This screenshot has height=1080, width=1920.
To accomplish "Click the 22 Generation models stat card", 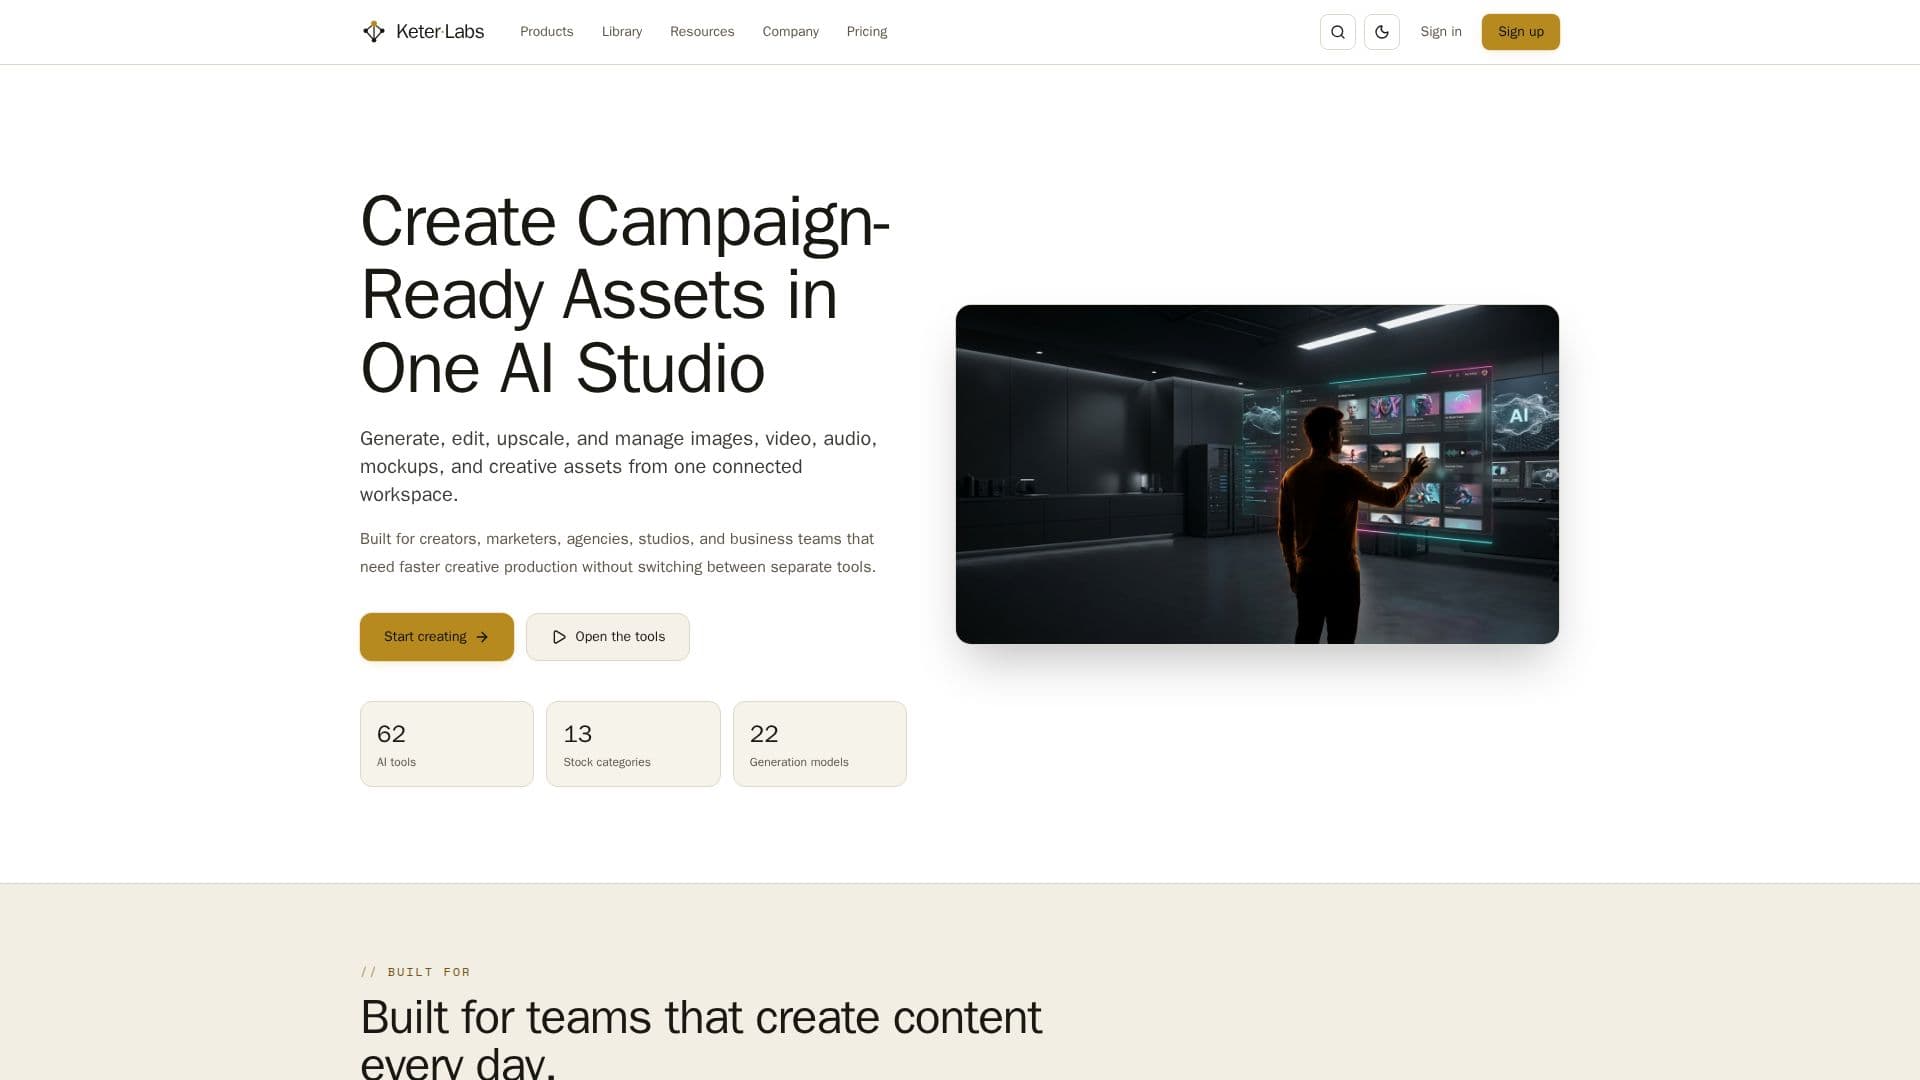I will click(820, 744).
